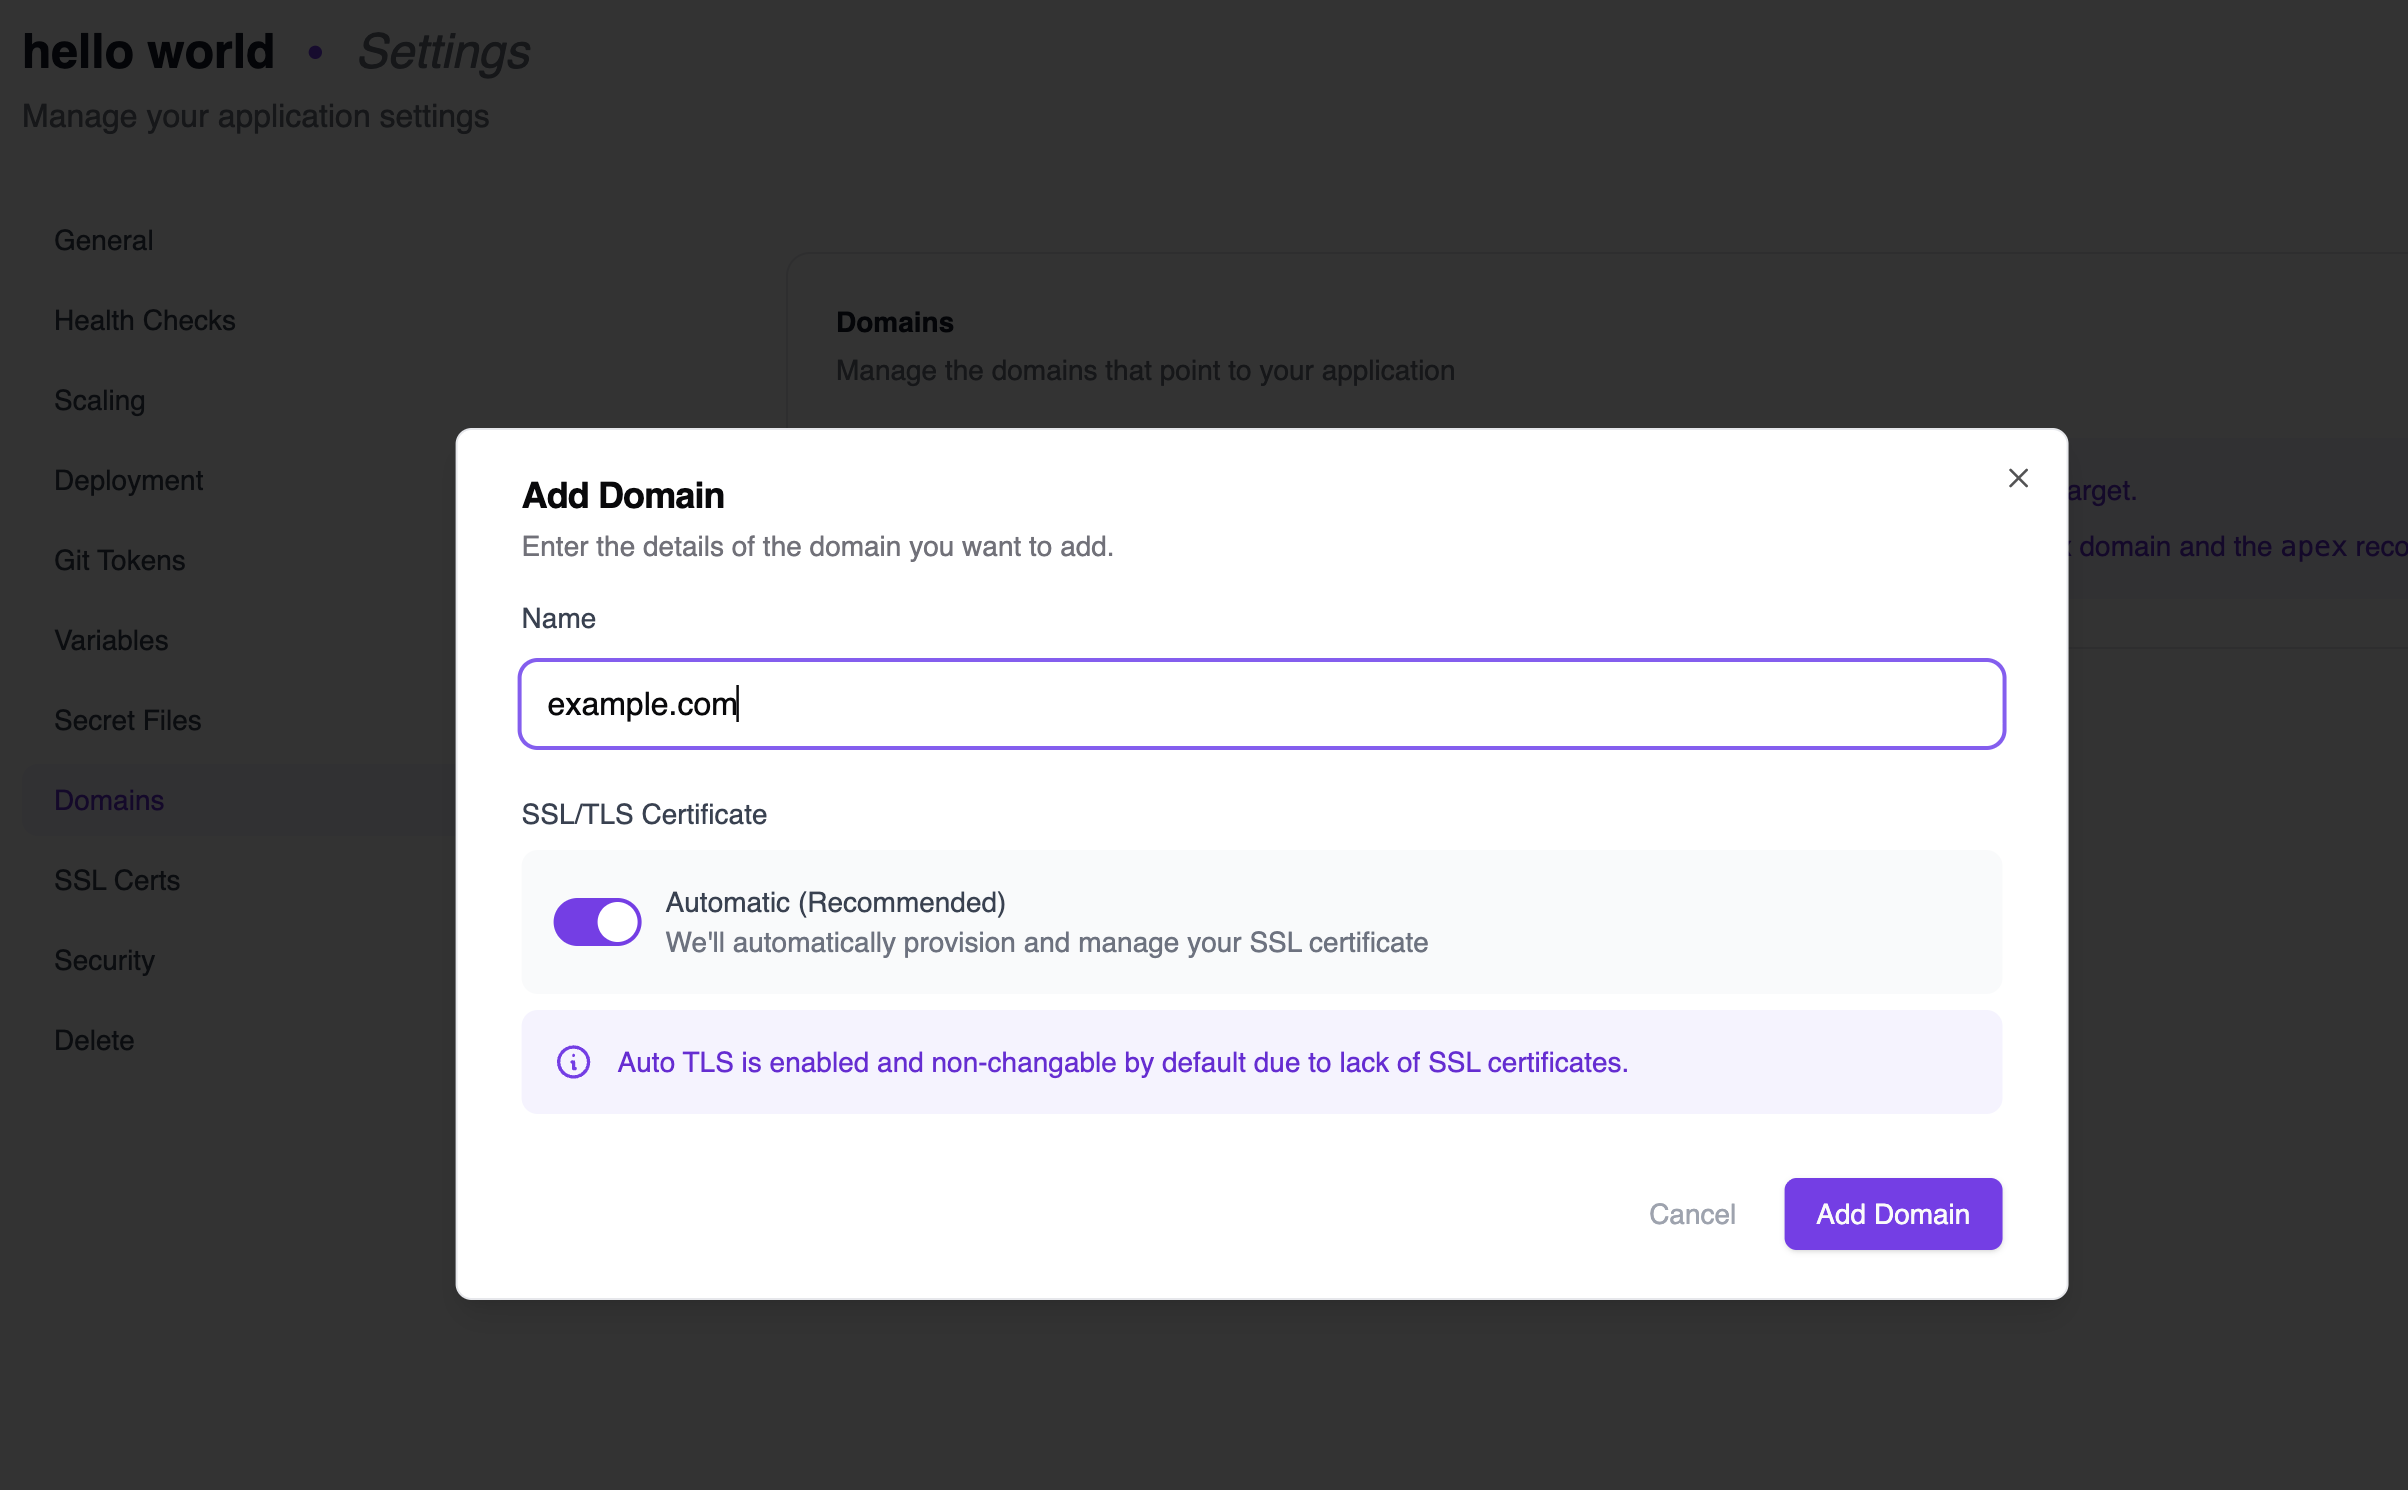Open the Delete settings section

93,1040
